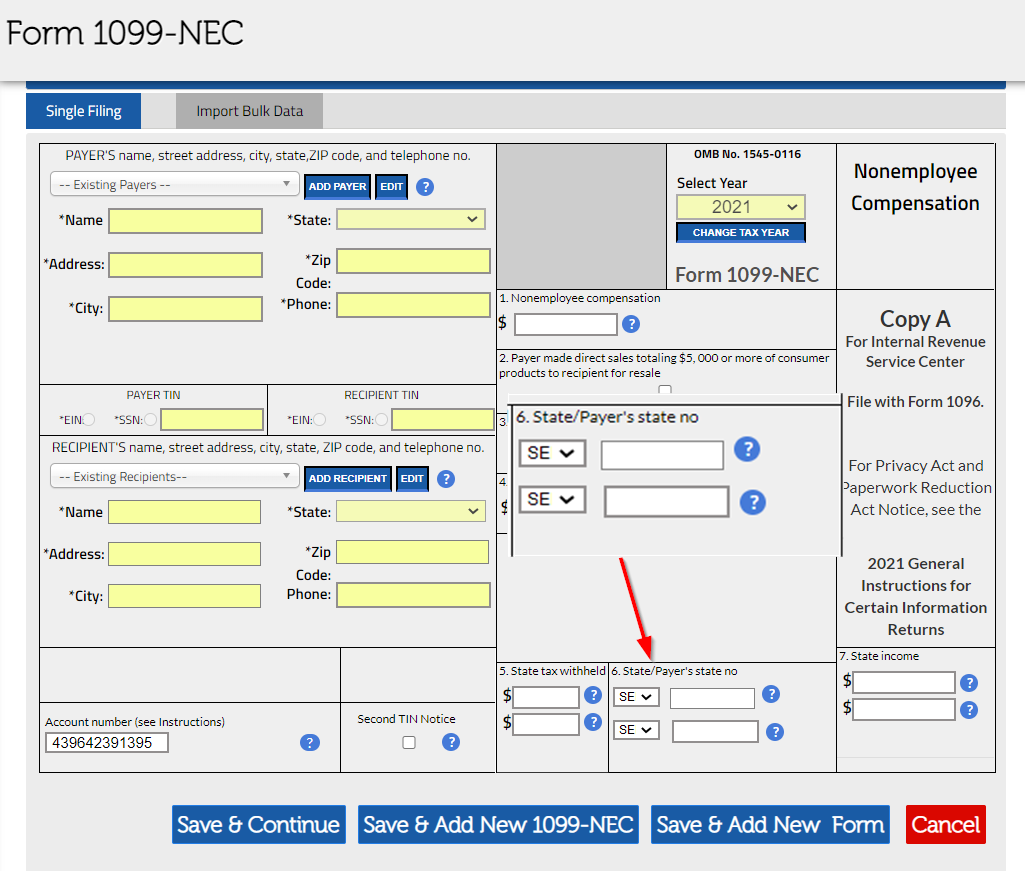Open help for State tax withheld amount
The image size is (1025, 871).
[x=593, y=695]
